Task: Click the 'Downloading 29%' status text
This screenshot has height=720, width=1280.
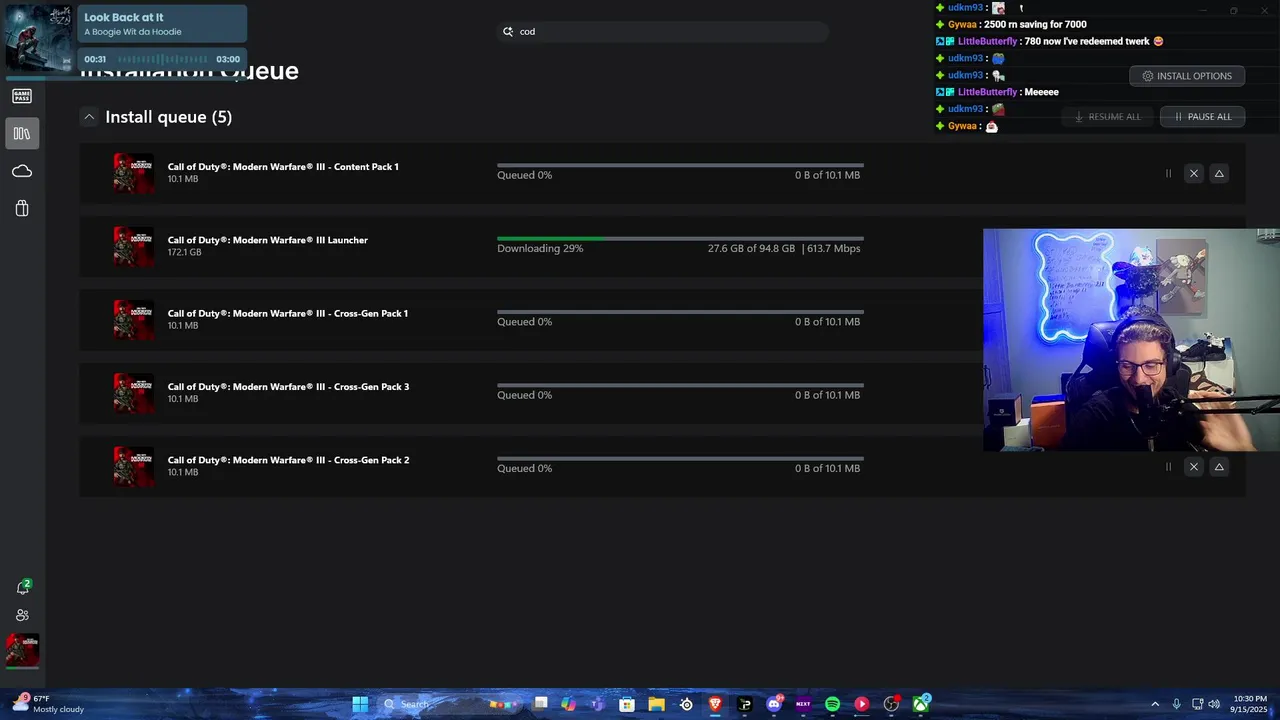Action: (x=540, y=248)
